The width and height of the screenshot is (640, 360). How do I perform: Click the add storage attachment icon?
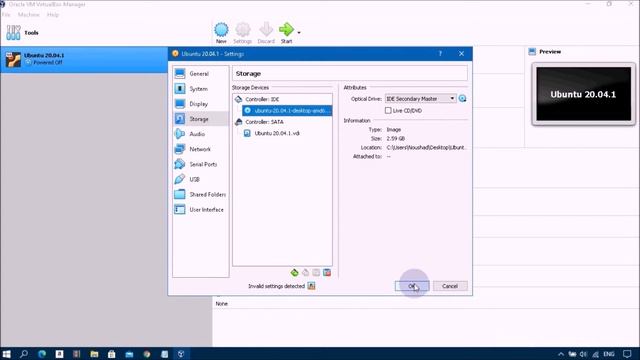point(316,273)
